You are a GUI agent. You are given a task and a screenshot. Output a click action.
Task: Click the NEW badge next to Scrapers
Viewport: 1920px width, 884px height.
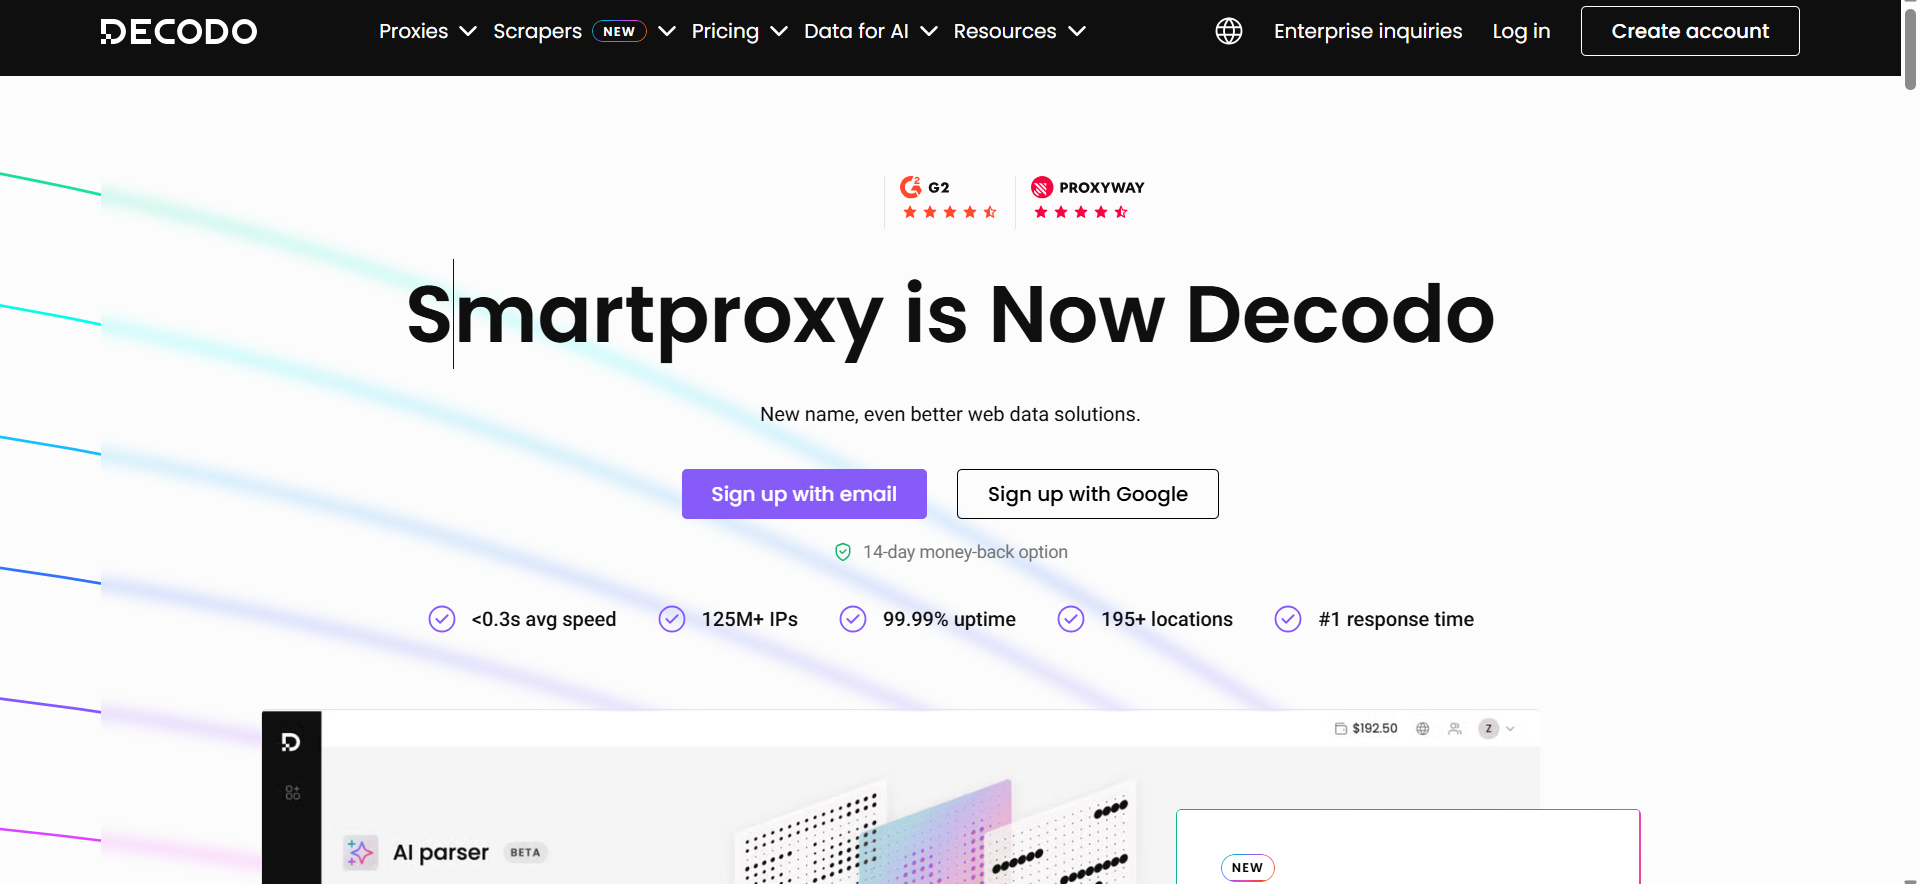click(x=619, y=31)
